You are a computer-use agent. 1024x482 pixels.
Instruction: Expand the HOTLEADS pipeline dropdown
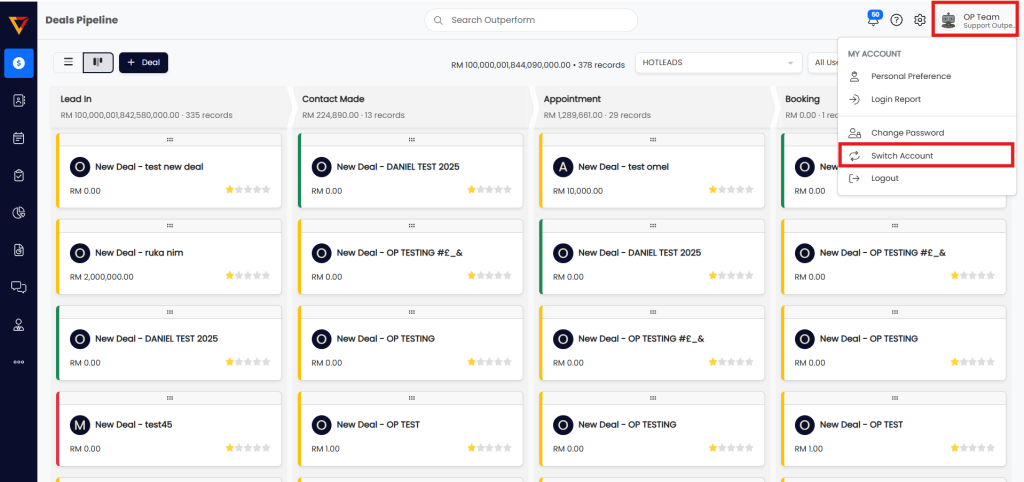(719, 63)
